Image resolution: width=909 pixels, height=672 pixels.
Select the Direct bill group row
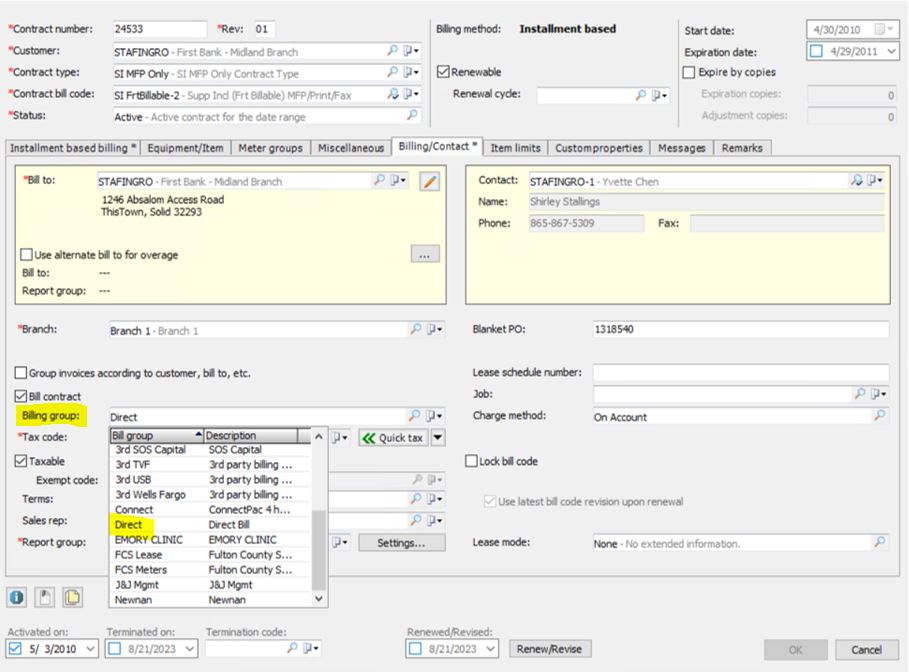click(x=210, y=524)
